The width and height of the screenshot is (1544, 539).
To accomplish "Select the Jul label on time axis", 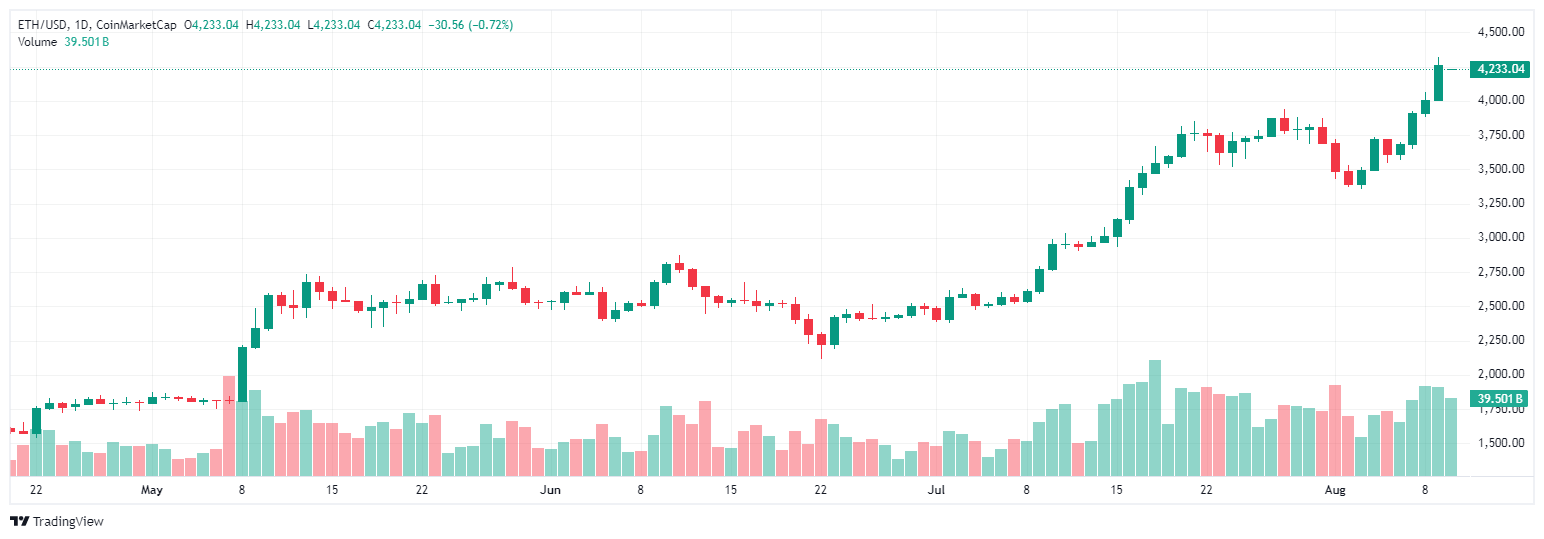I will (936, 490).
